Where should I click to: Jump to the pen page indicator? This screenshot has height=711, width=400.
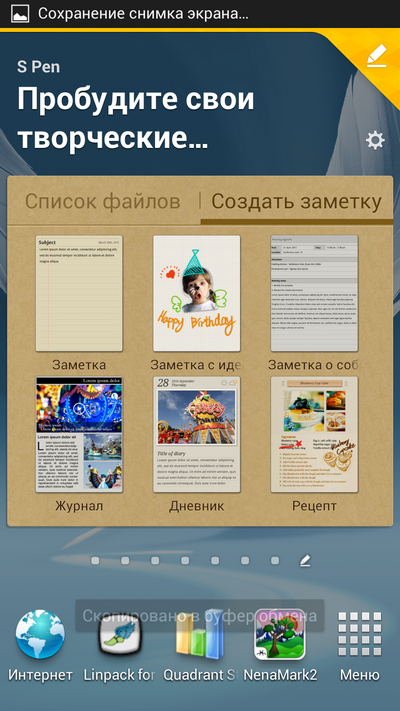(x=305, y=561)
